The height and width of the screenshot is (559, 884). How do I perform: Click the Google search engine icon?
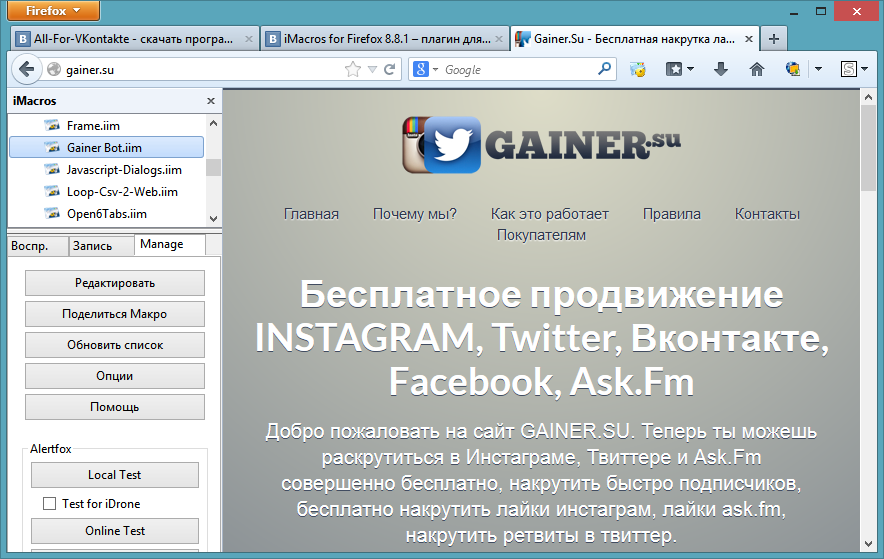421,69
